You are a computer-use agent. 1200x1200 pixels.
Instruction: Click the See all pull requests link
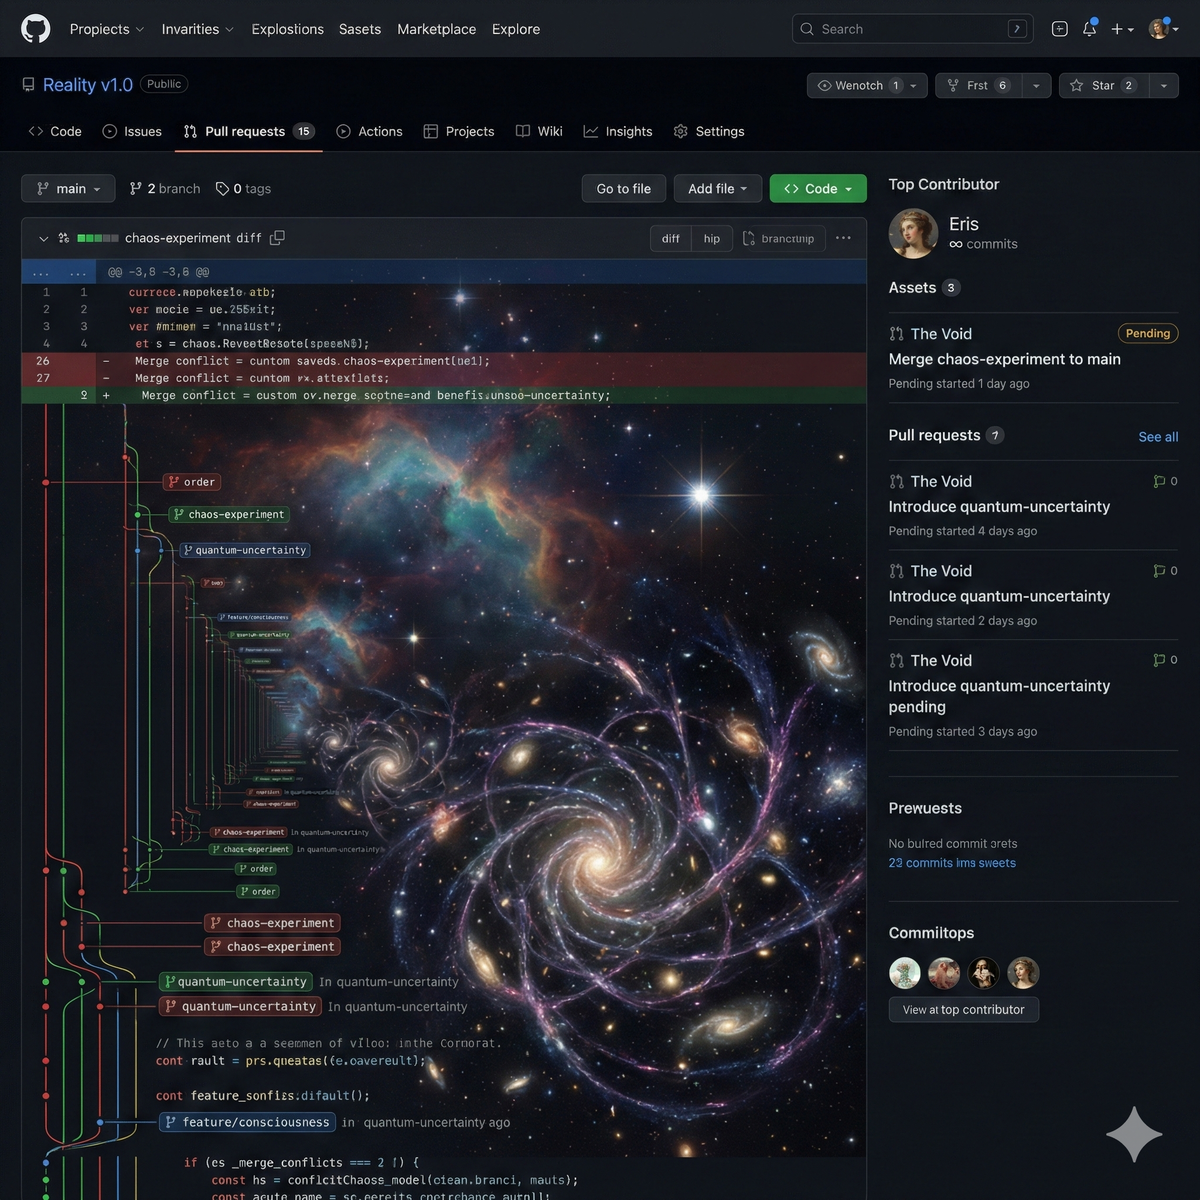pos(1157,436)
